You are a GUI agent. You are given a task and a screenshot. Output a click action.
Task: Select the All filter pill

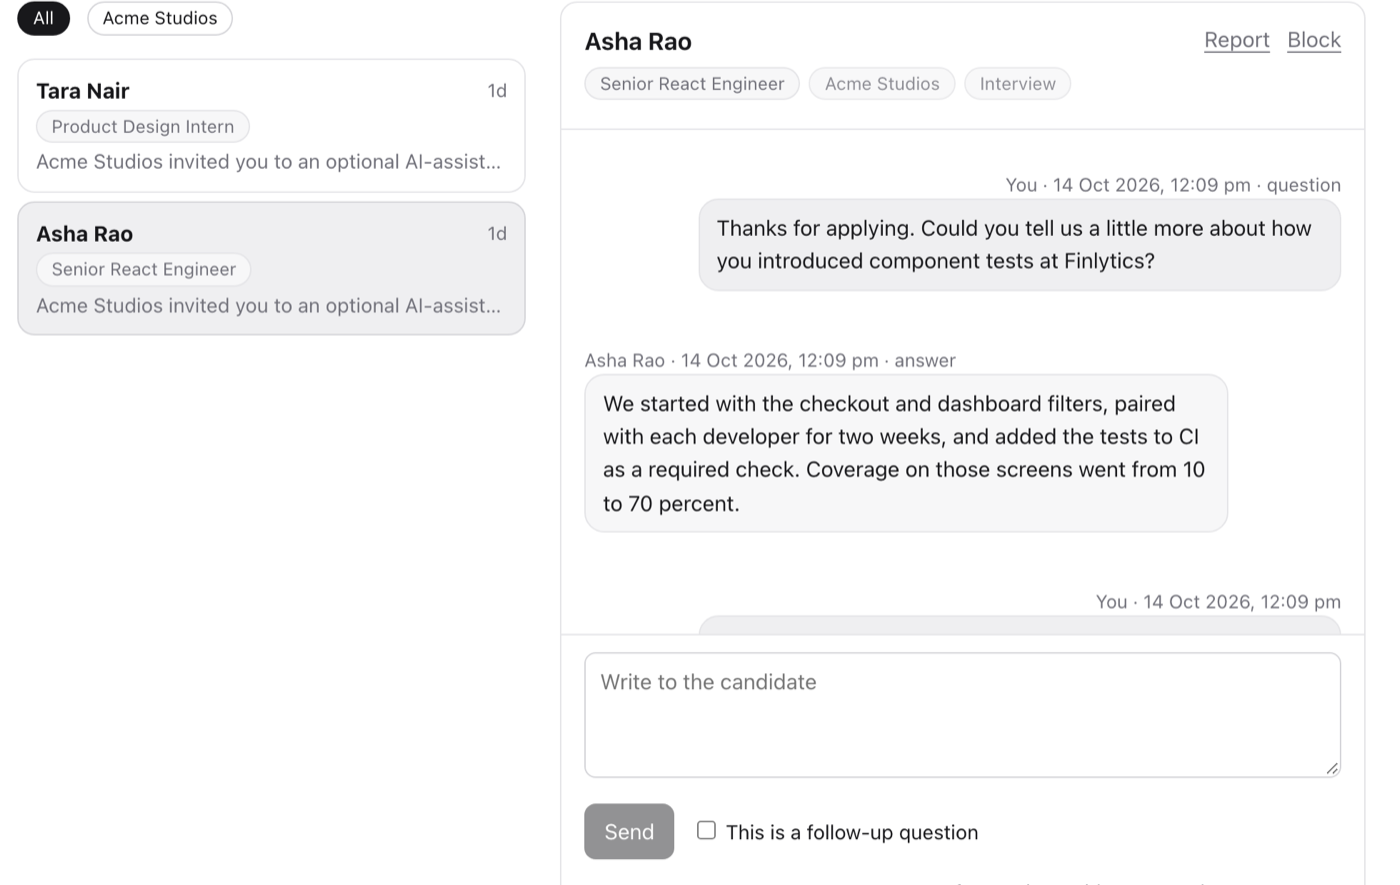point(44,18)
